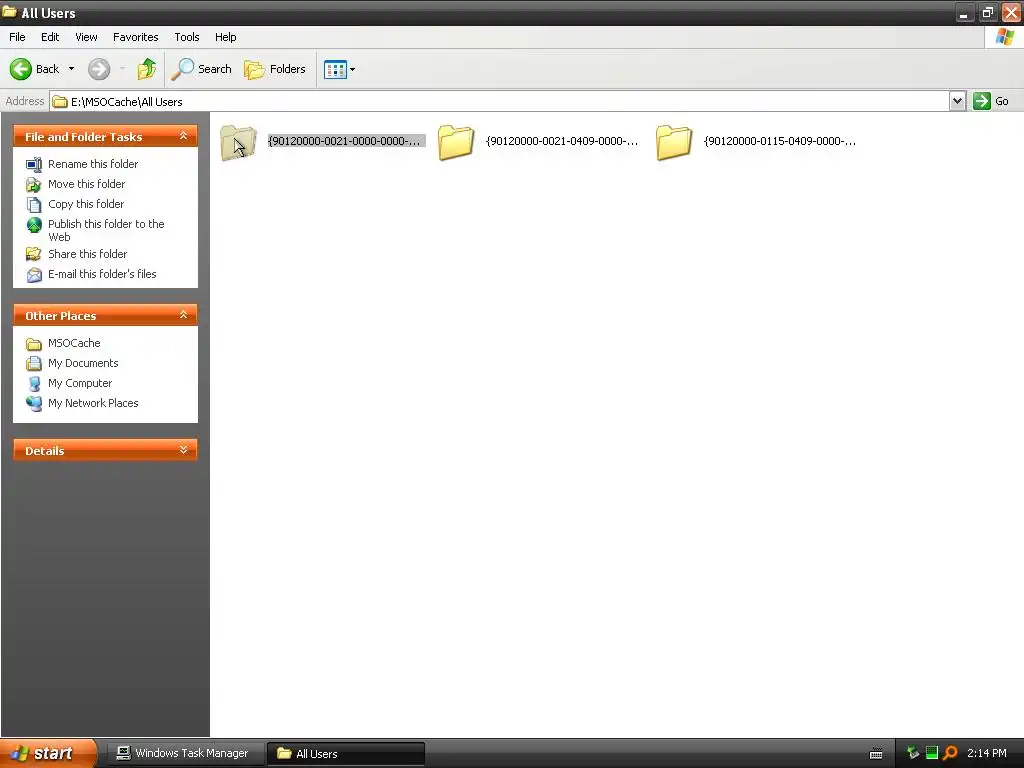Viewport: 1024px width, 768px height.
Task: Click Rename this folder link
Action: pyautogui.click(x=93, y=164)
